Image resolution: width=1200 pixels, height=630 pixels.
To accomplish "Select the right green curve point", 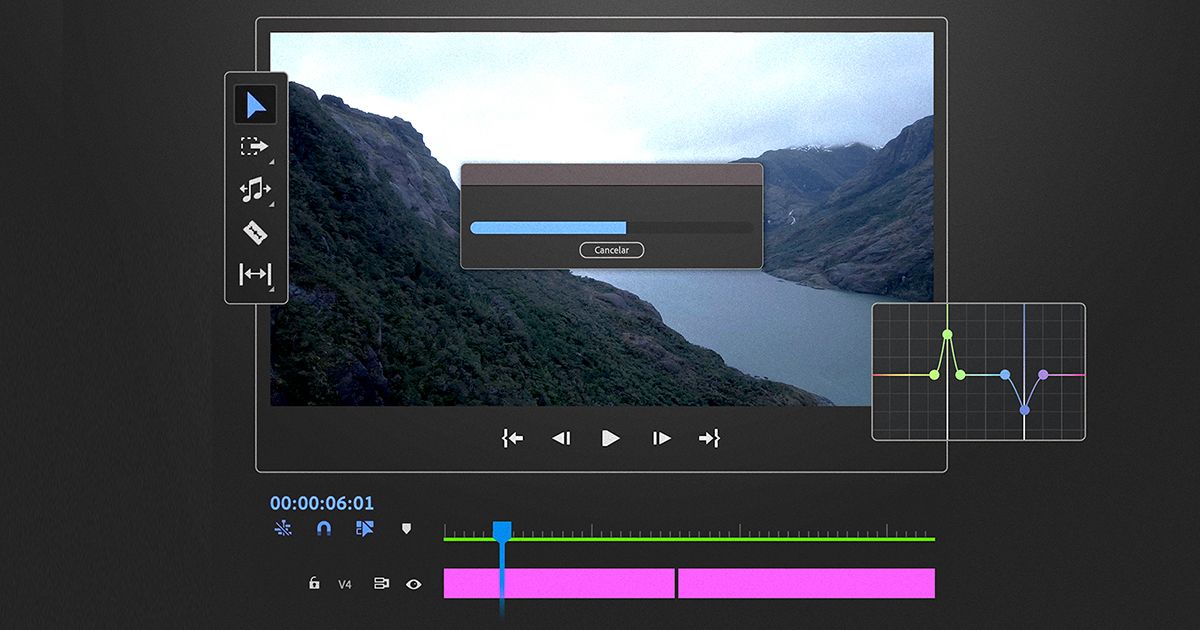I will (x=961, y=375).
